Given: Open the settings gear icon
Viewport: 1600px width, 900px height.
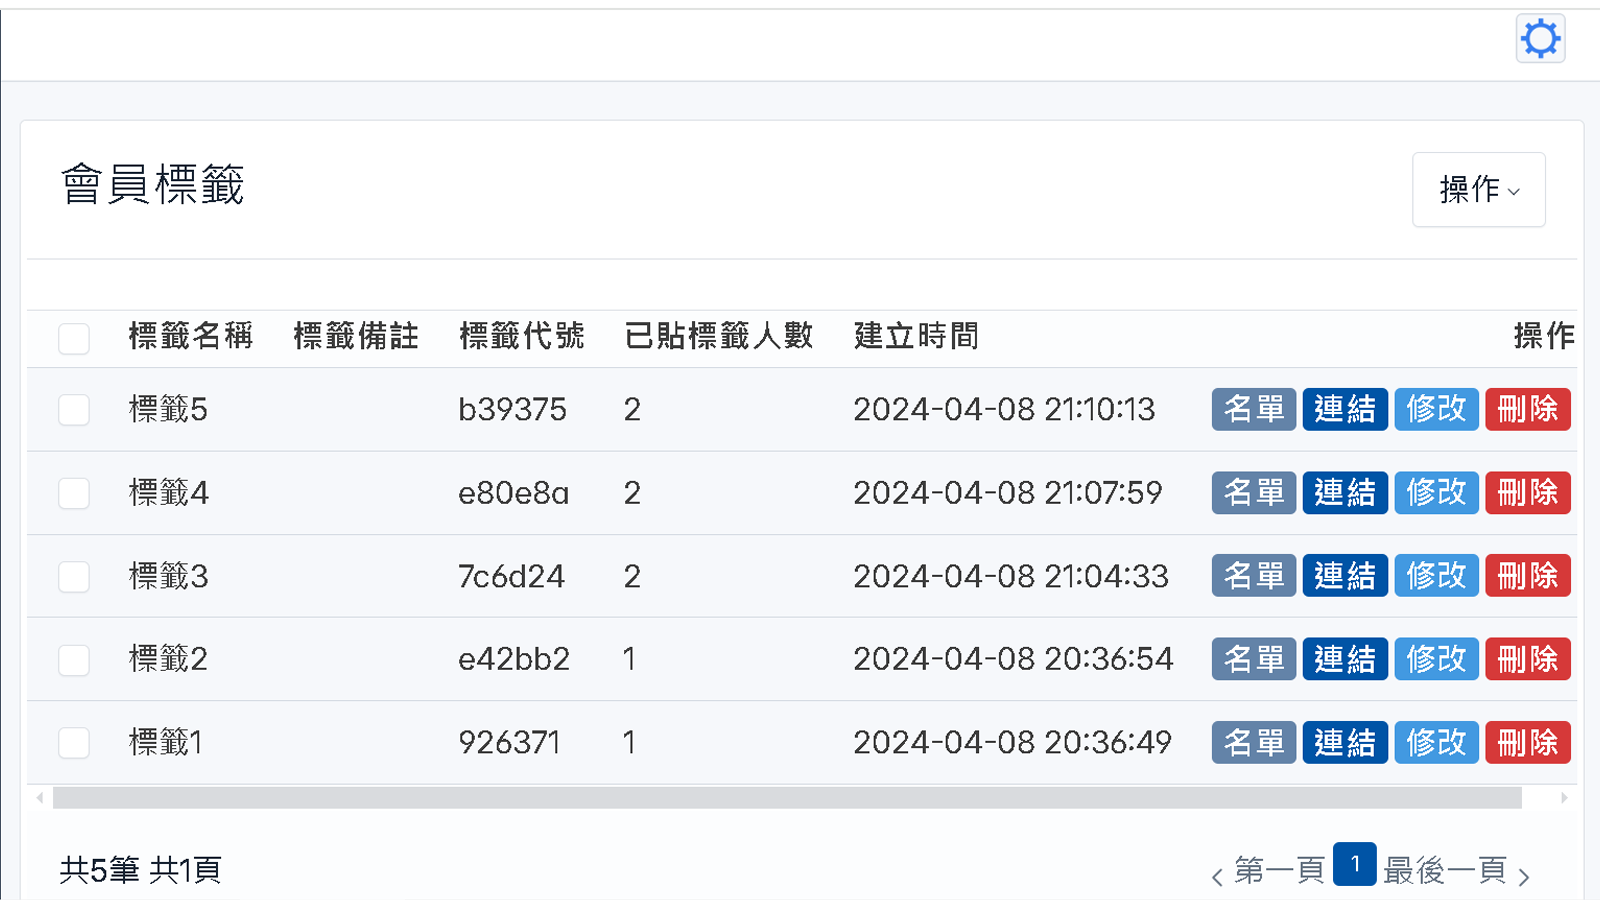Looking at the screenshot, I should click(x=1540, y=39).
